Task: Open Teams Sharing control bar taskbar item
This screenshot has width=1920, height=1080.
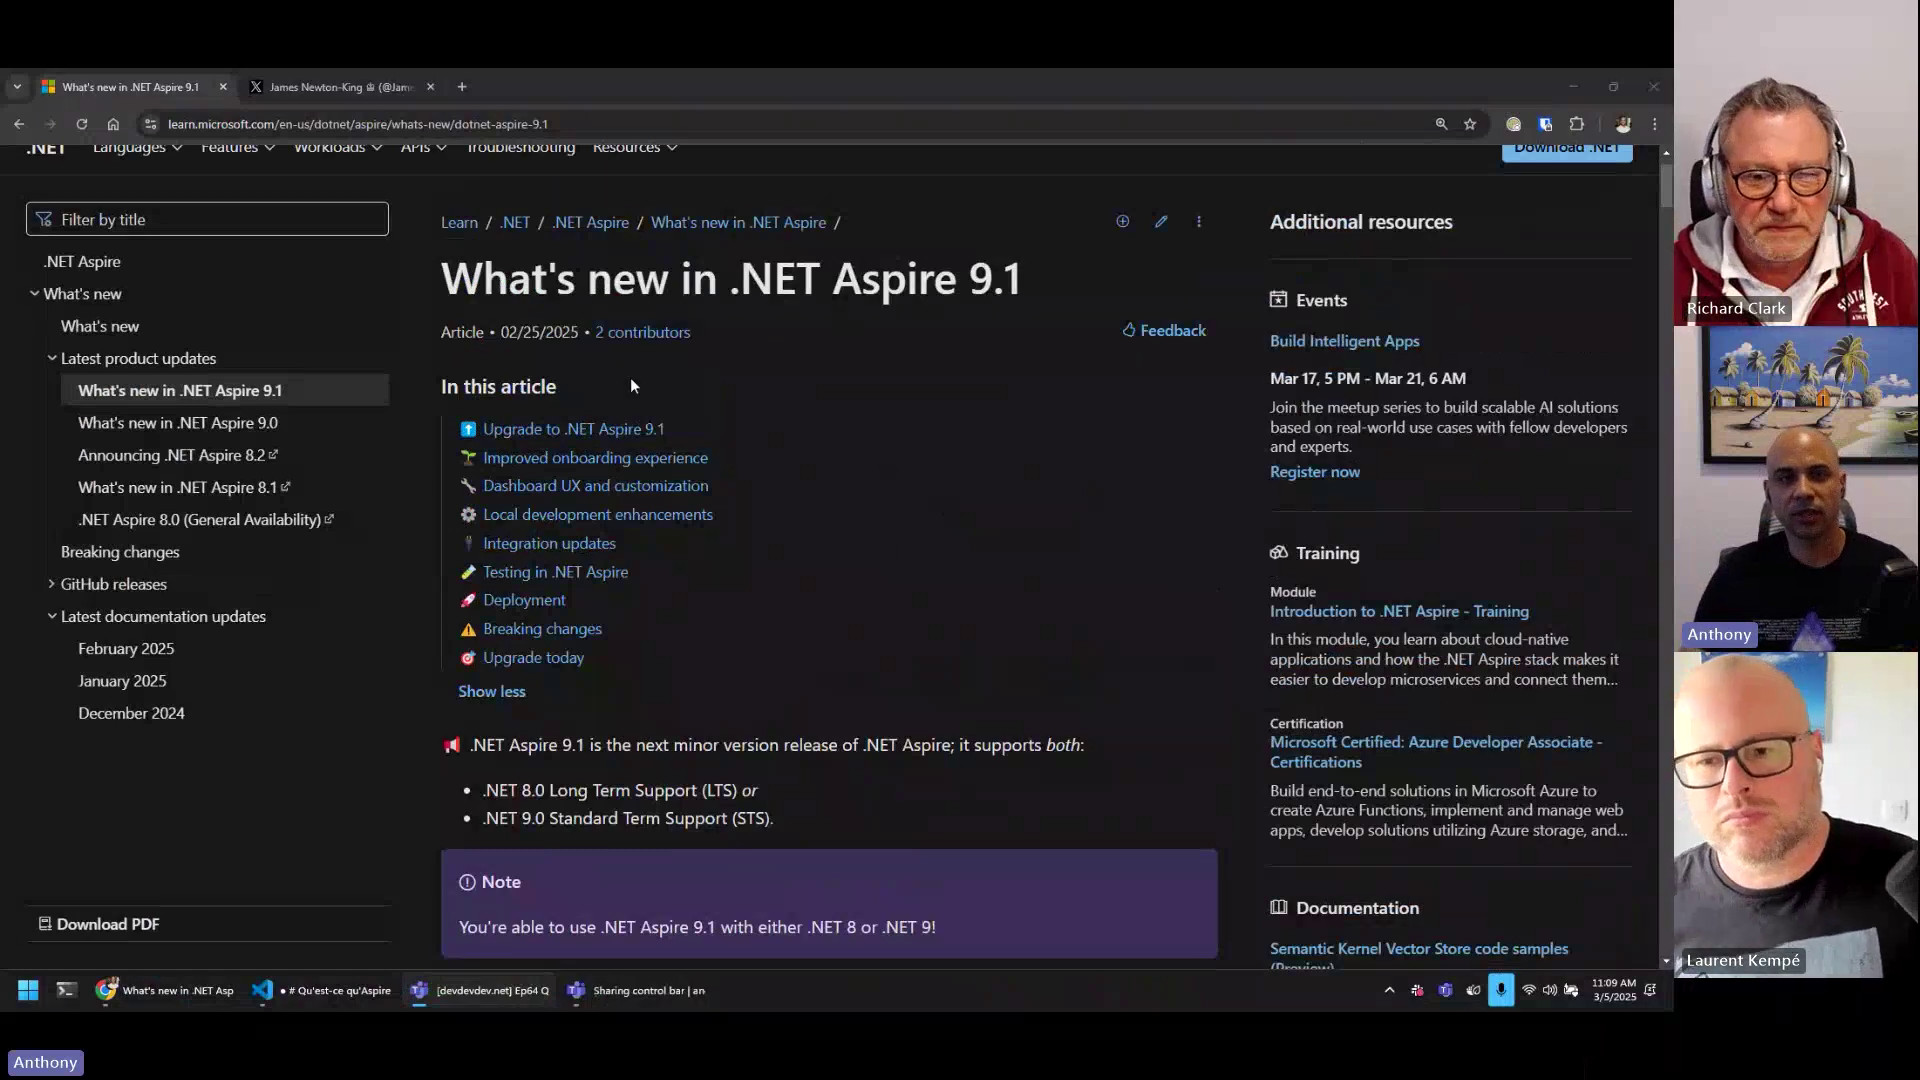Action: pyautogui.click(x=636, y=990)
